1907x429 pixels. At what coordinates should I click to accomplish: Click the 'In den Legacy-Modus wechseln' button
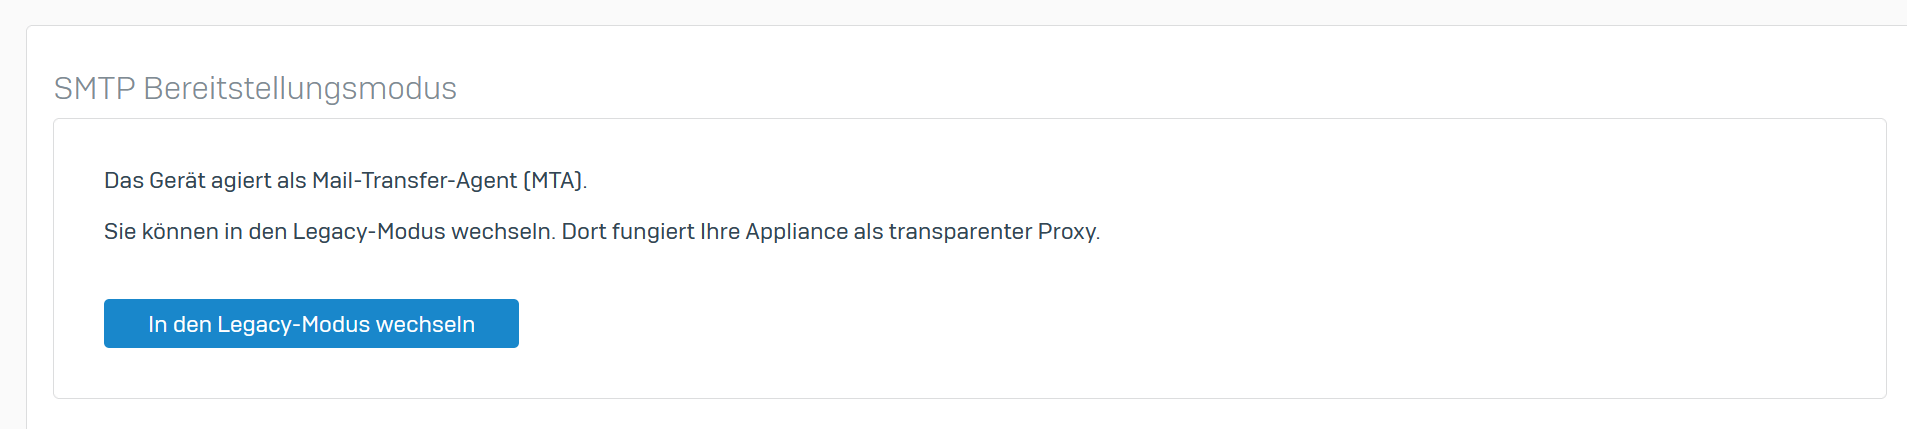pyautogui.click(x=311, y=324)
